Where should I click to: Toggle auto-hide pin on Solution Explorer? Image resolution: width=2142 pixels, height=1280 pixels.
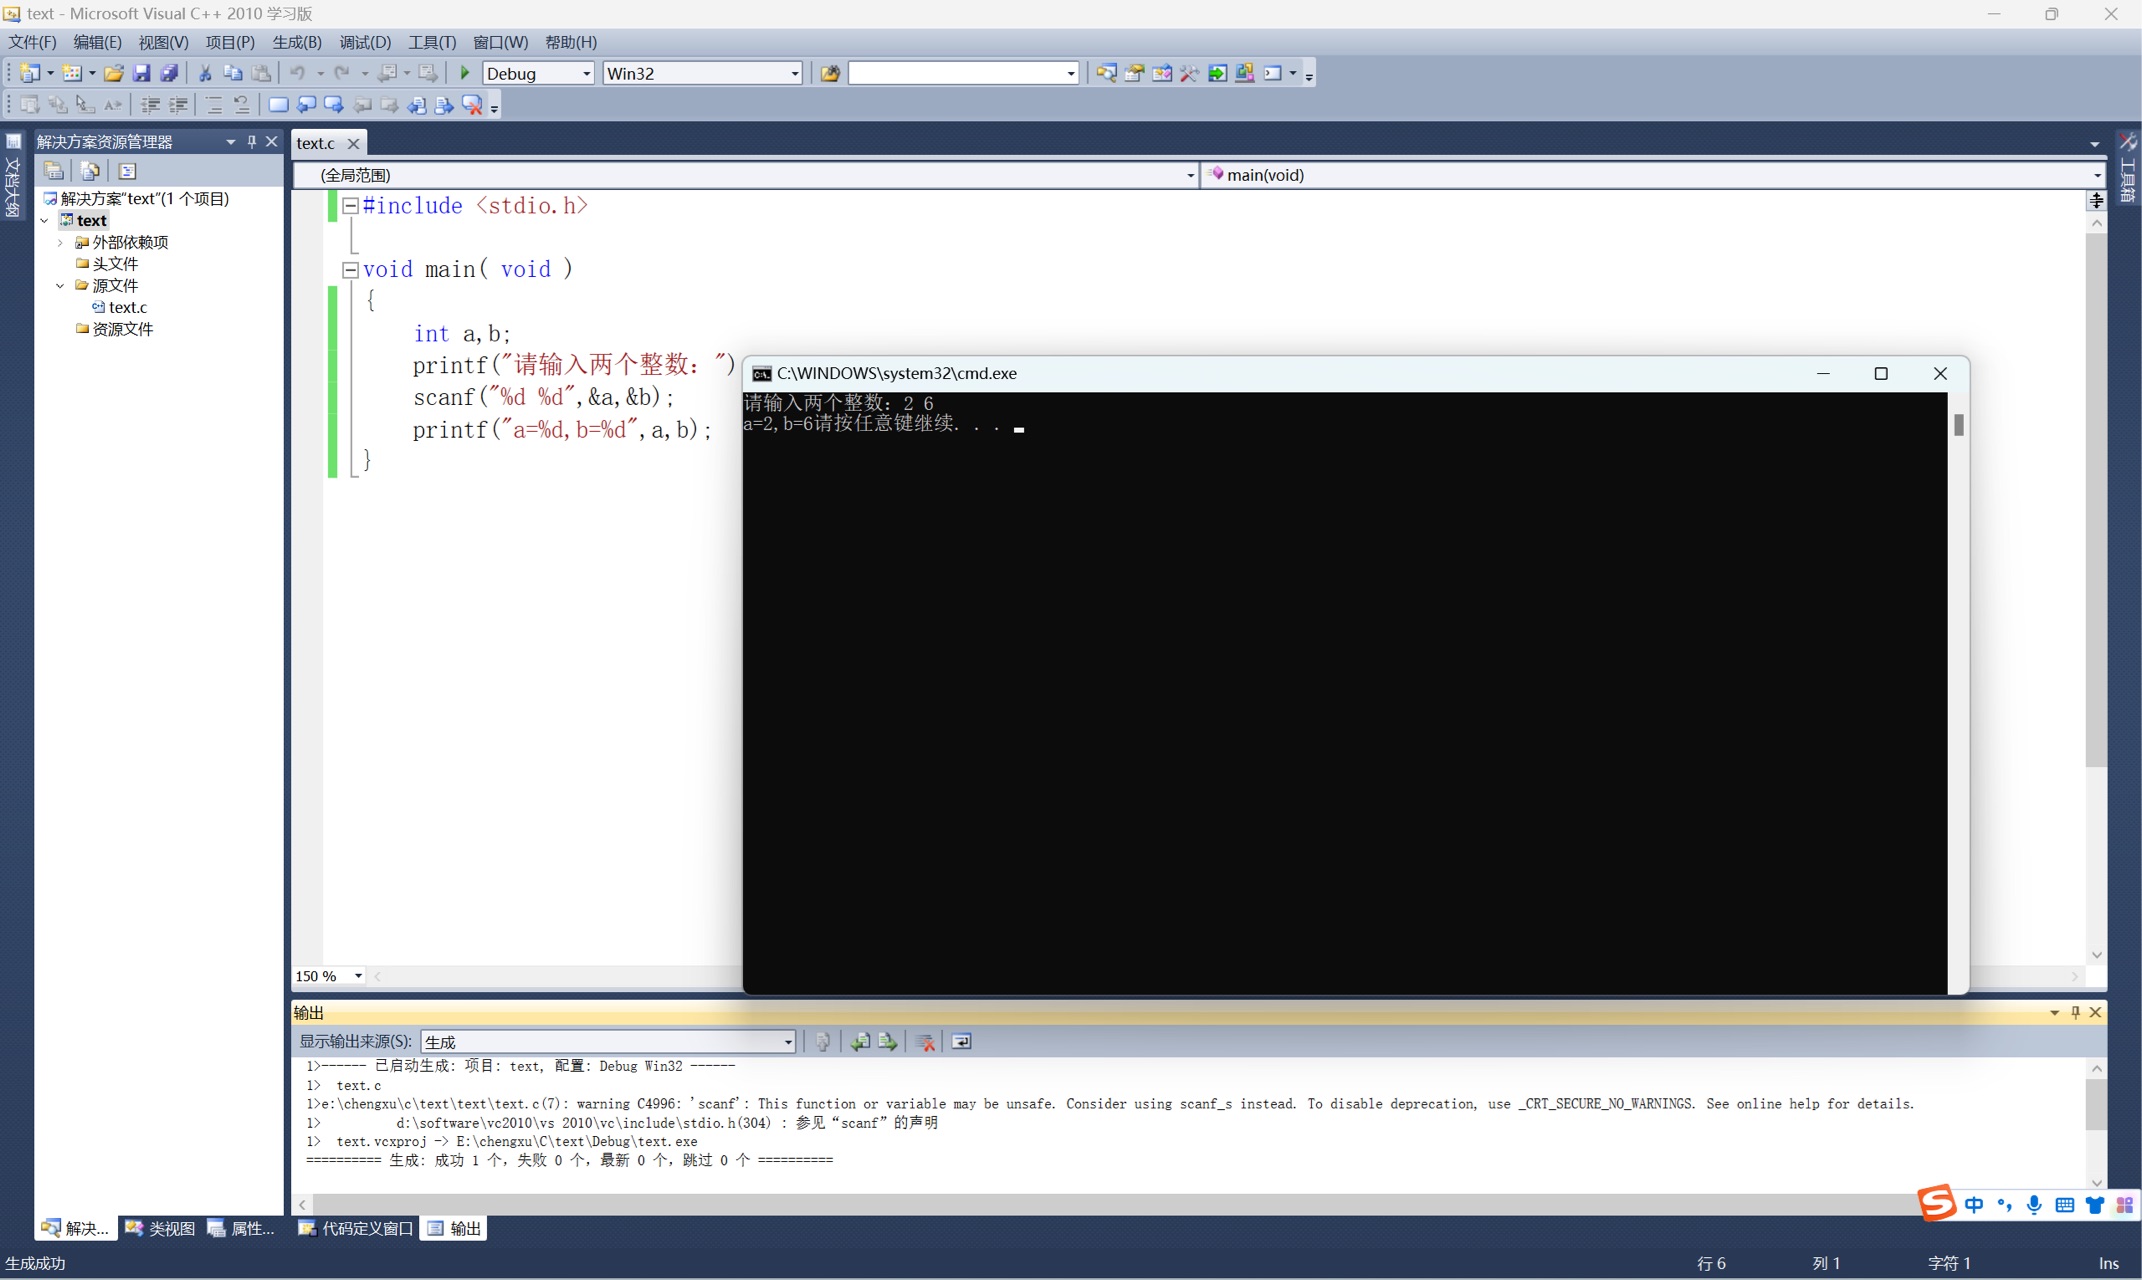[251, 142]
